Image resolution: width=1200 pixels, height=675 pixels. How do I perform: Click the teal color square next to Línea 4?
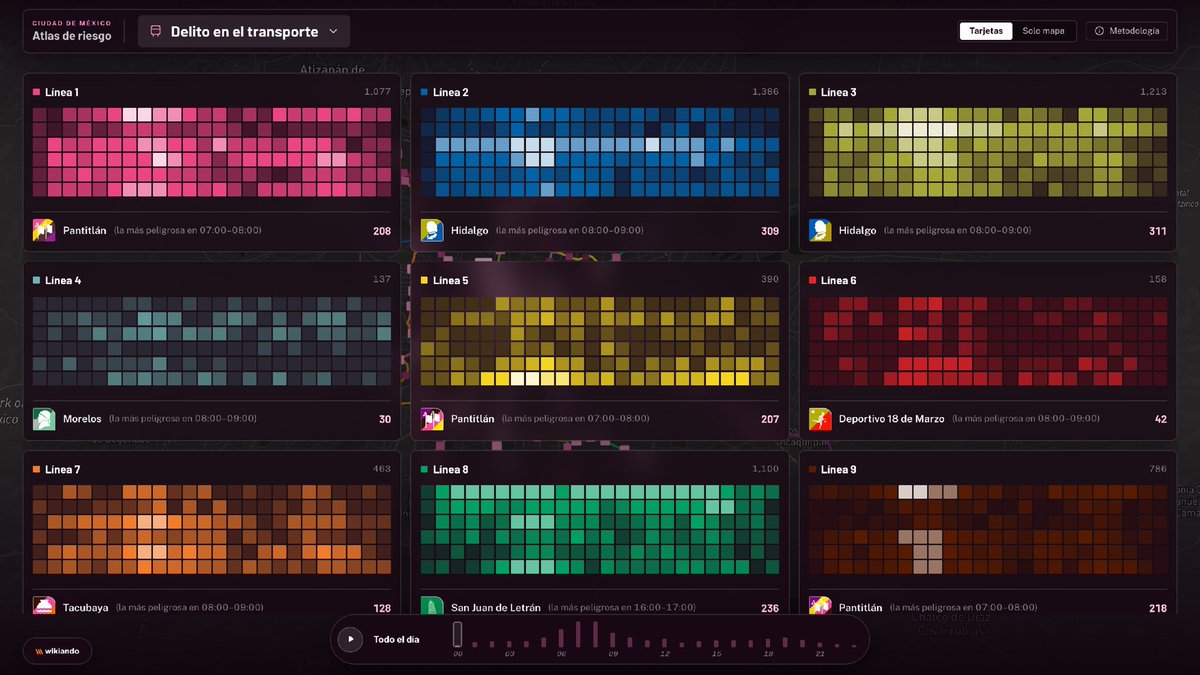click(37, 281)
